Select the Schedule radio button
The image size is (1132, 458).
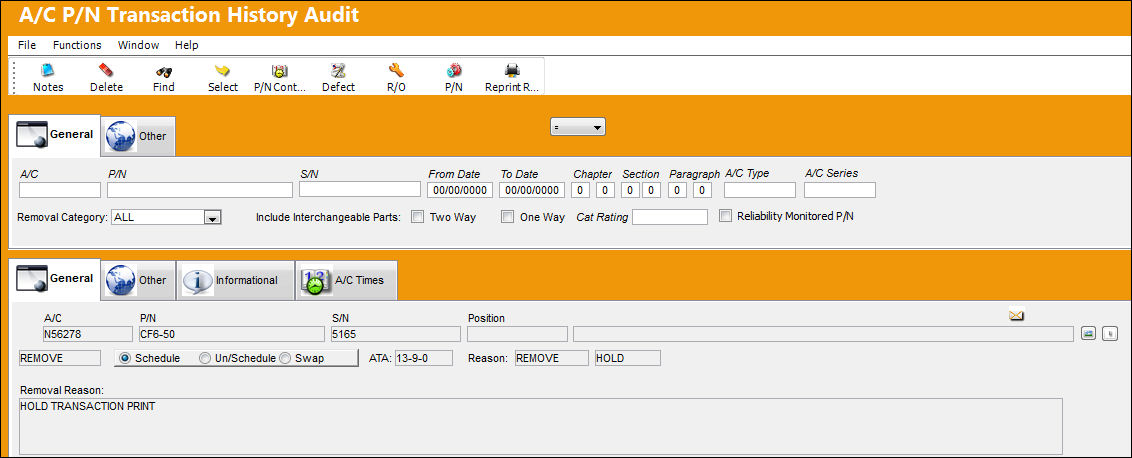tap(125, 358)
